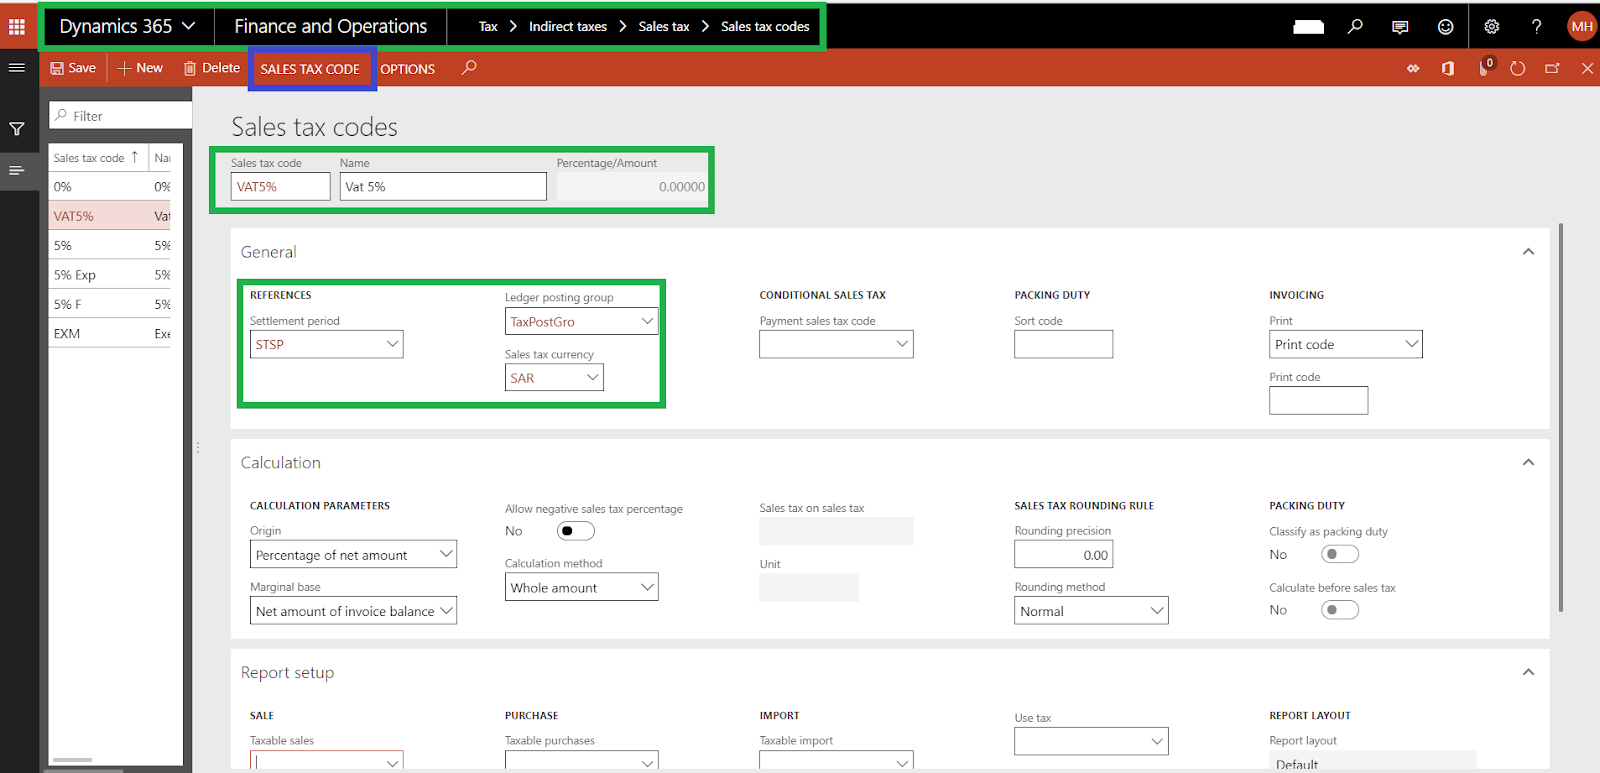
Task: Click the Sort code input field
Action: [x=1063, y=344]
